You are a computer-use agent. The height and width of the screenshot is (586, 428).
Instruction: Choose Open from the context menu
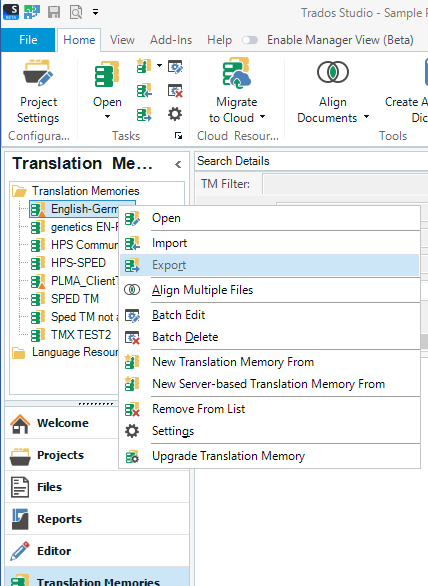click(x=270, y=218)
